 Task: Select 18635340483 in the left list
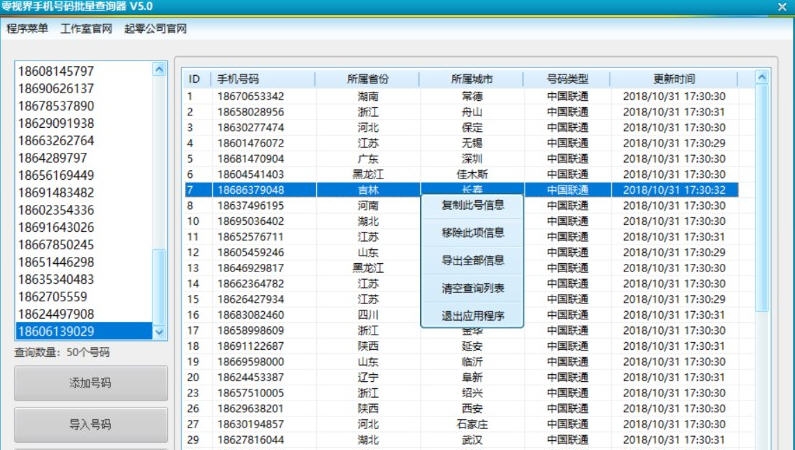tap(84, 279)
